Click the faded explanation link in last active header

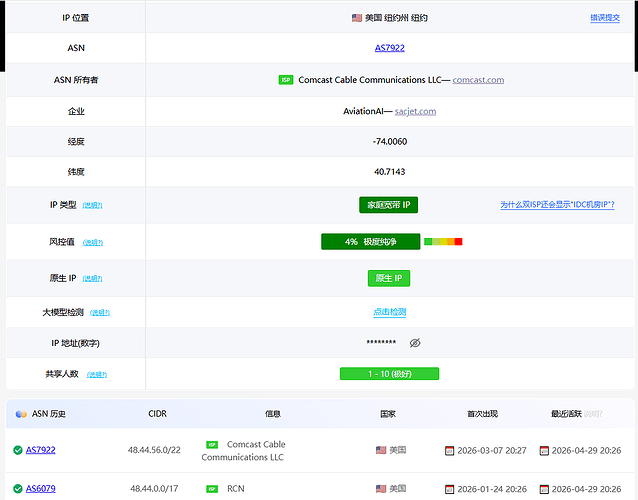coord(593,414)
